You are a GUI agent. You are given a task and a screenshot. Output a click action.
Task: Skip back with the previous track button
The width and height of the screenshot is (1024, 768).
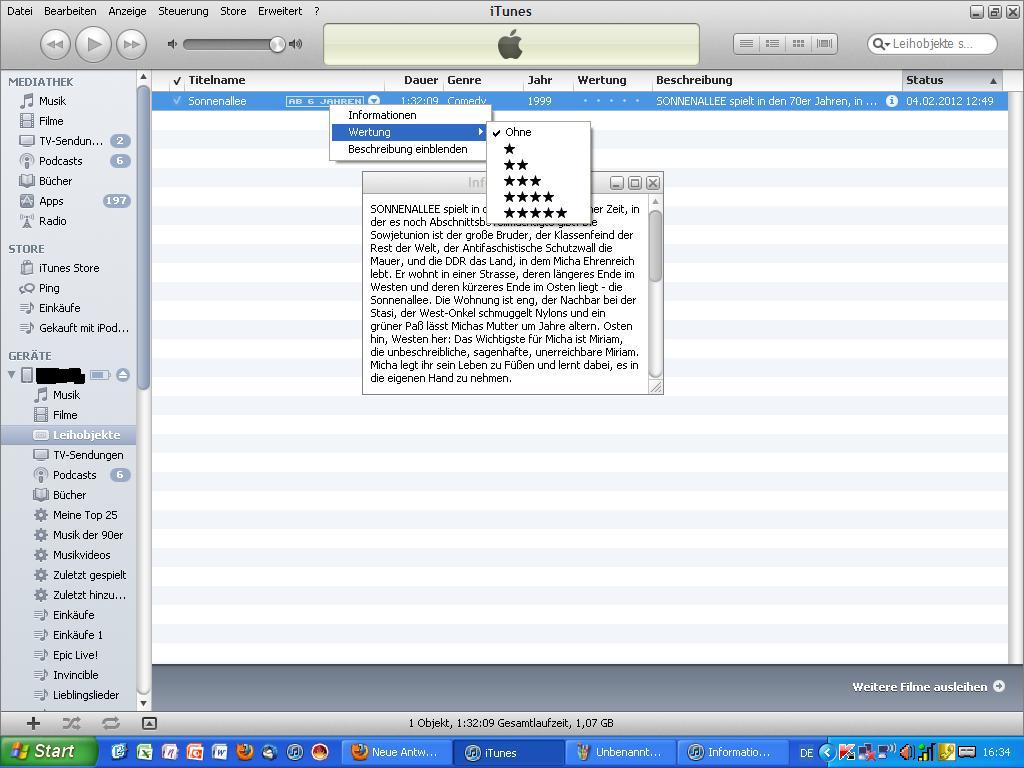point(56,44)
